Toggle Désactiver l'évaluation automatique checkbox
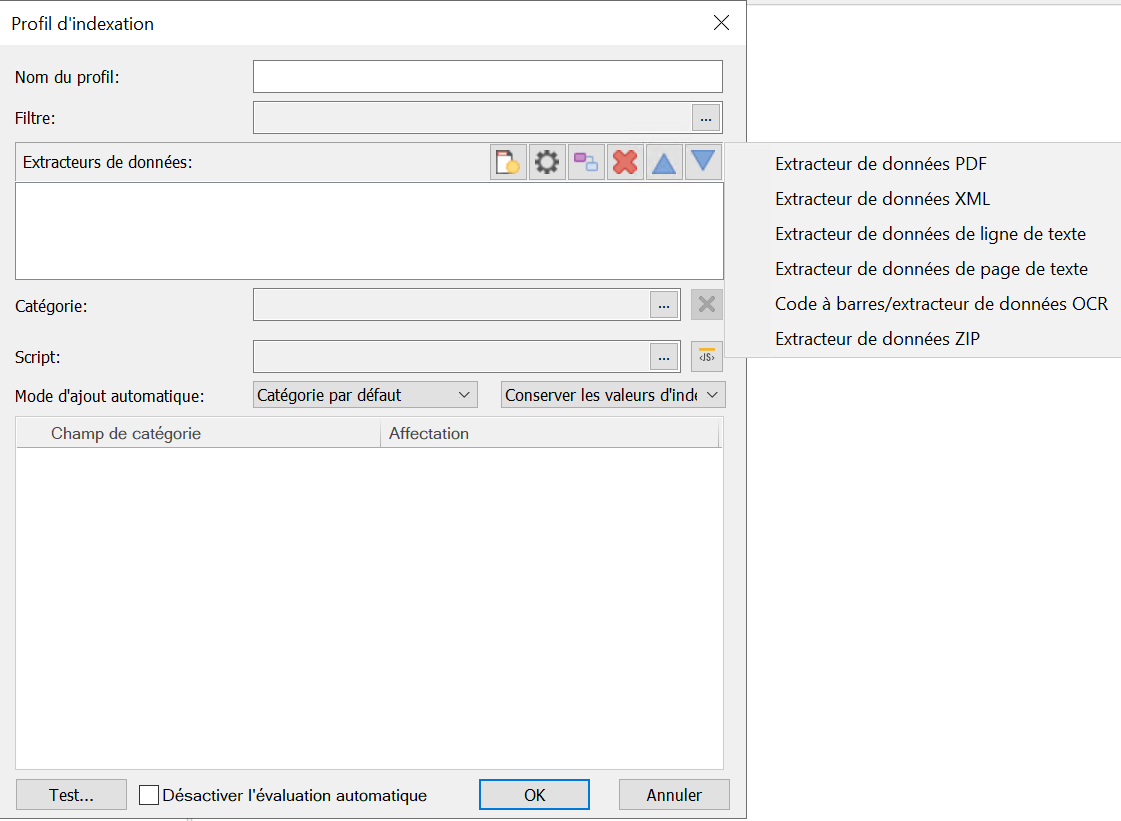 149,795
